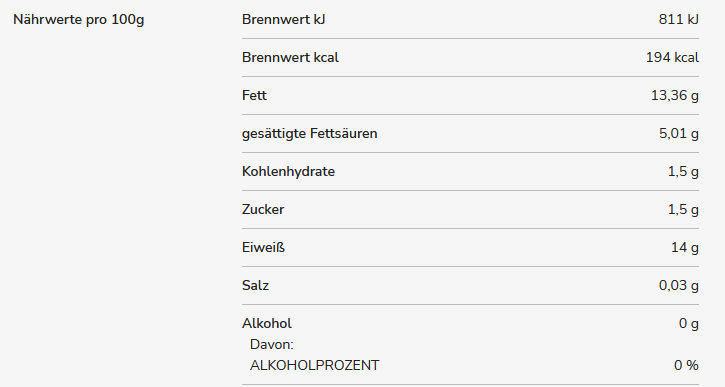725x387 pixels.
Task: Click the Nährwerte pro 100g heading
Action: (x=79, y=20)
